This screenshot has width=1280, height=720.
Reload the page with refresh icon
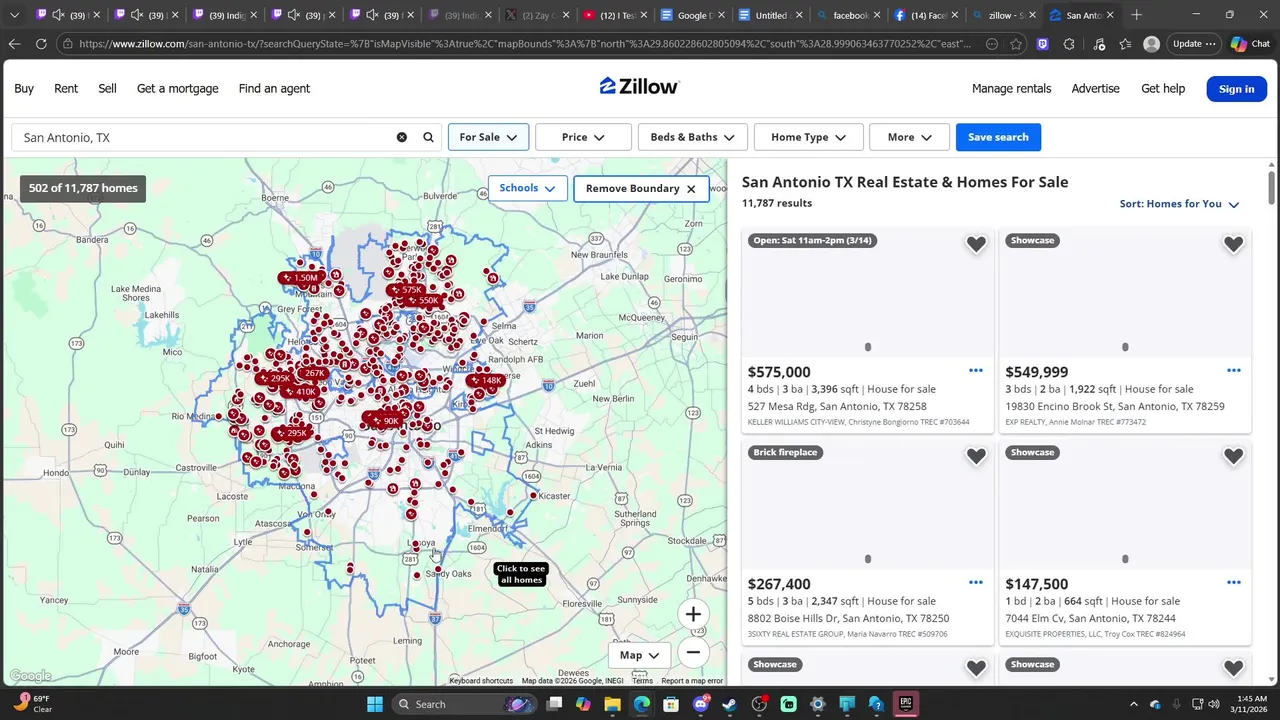[41, 44]
